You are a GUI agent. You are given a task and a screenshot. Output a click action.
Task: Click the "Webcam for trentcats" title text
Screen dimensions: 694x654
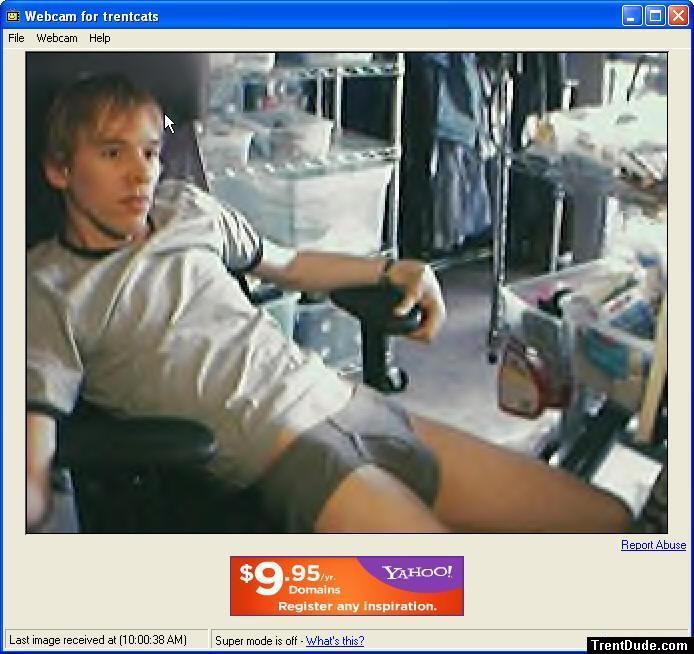pyautogui.click(x=91, y=16)
